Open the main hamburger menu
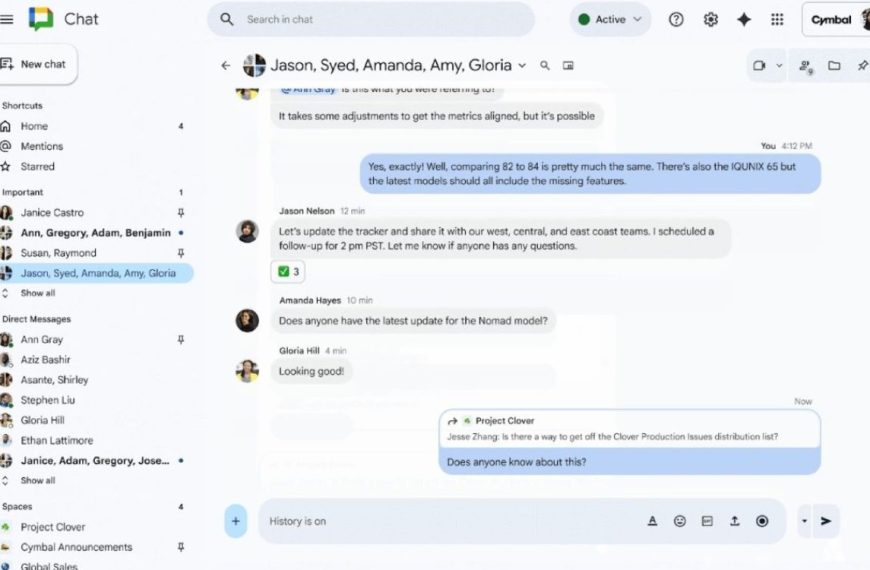Viewport: 870px width, 570px height. pyautogui.click(x=6, y=19)
